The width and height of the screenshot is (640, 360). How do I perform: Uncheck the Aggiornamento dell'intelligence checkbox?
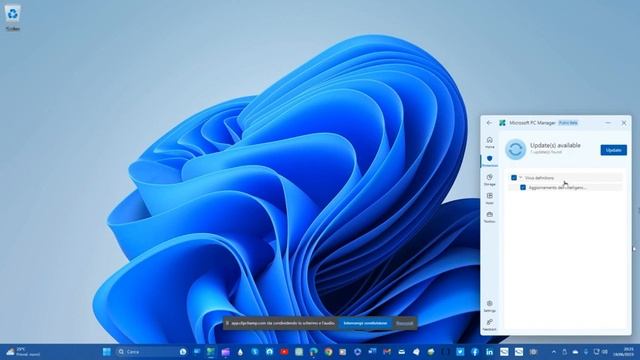pos(523,187)
